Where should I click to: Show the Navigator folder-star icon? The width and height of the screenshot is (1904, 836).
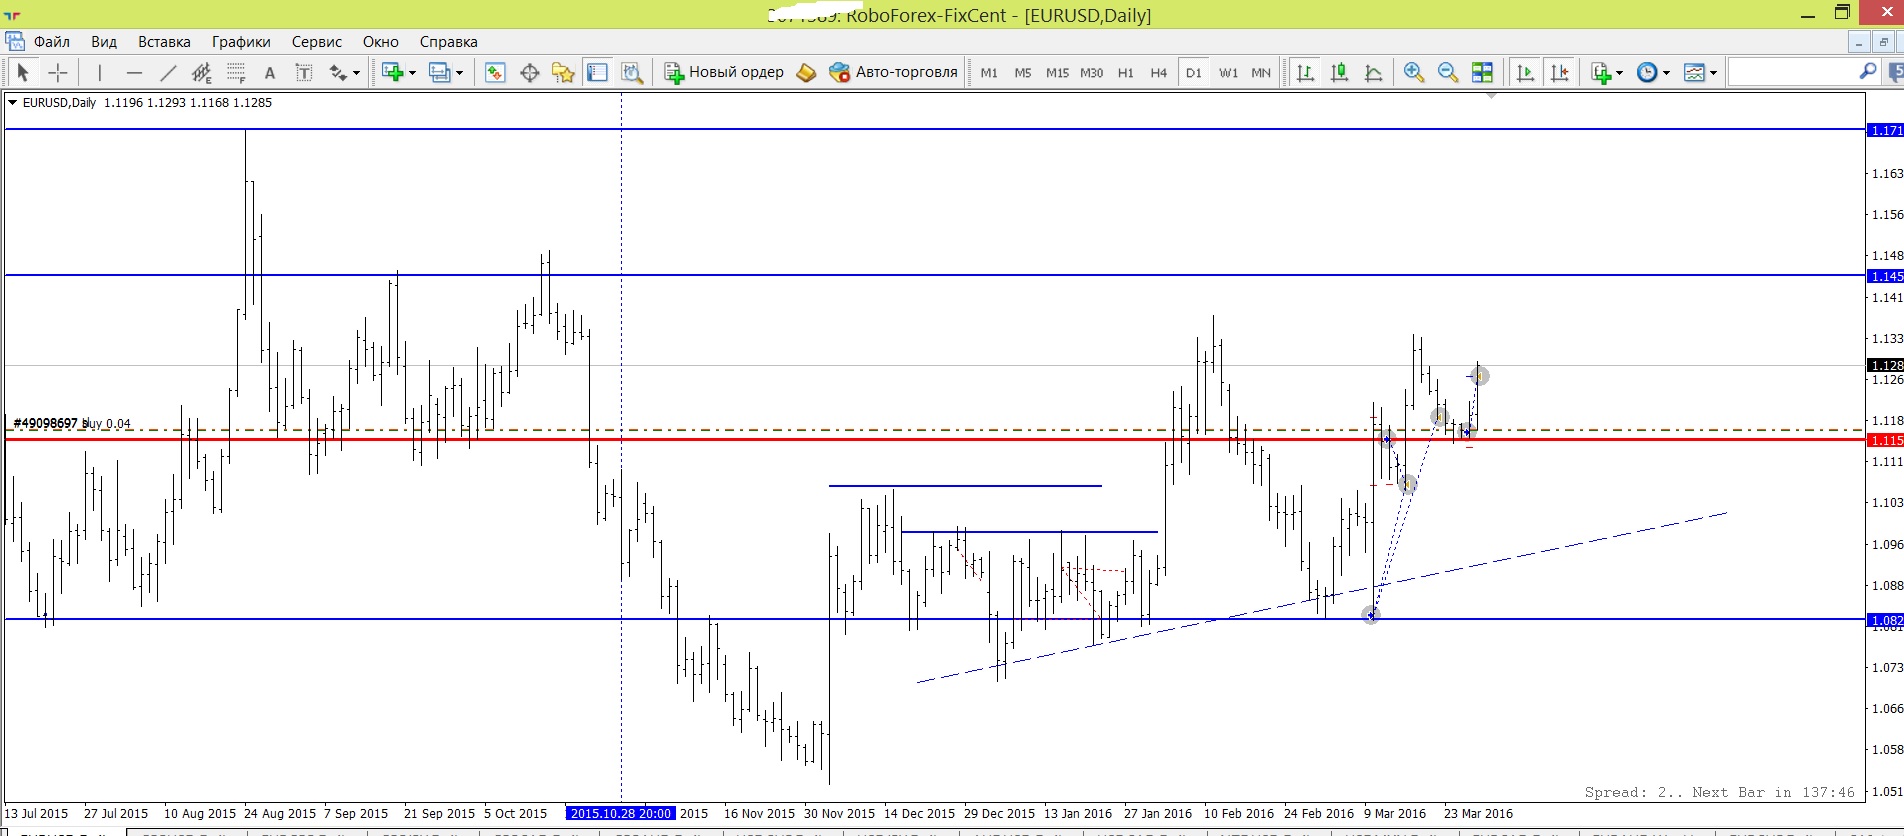click(x=563, y=72)
